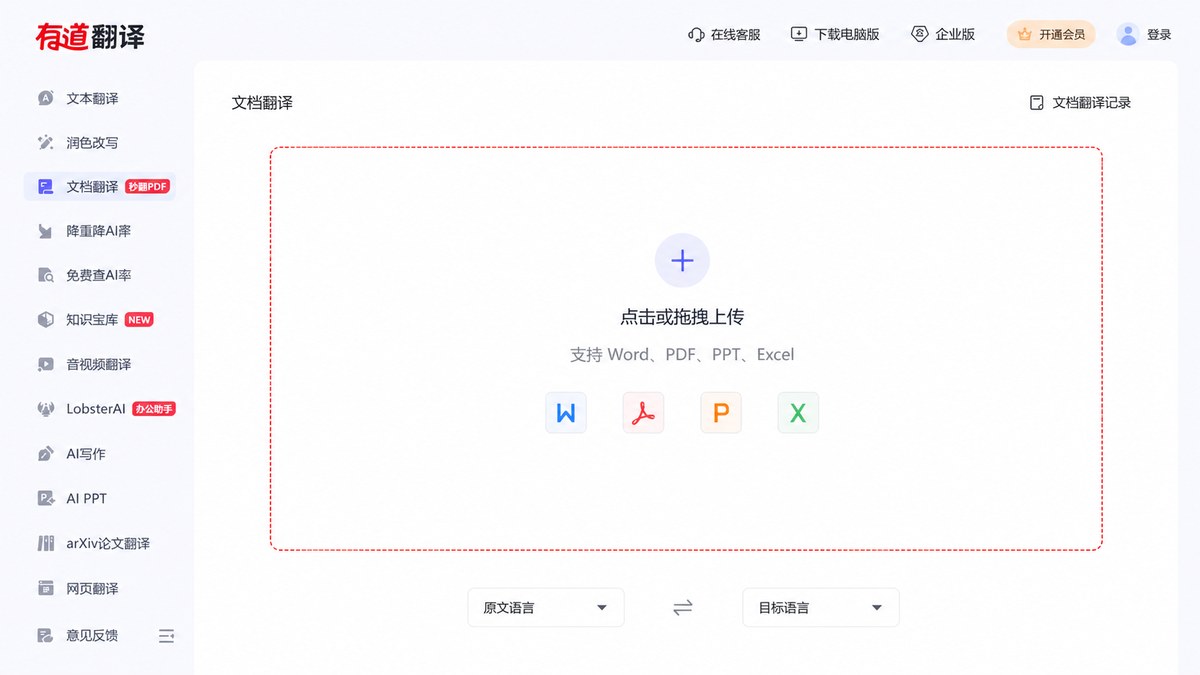Click the 音视频翻译 play icon

[x=46, y=364]
